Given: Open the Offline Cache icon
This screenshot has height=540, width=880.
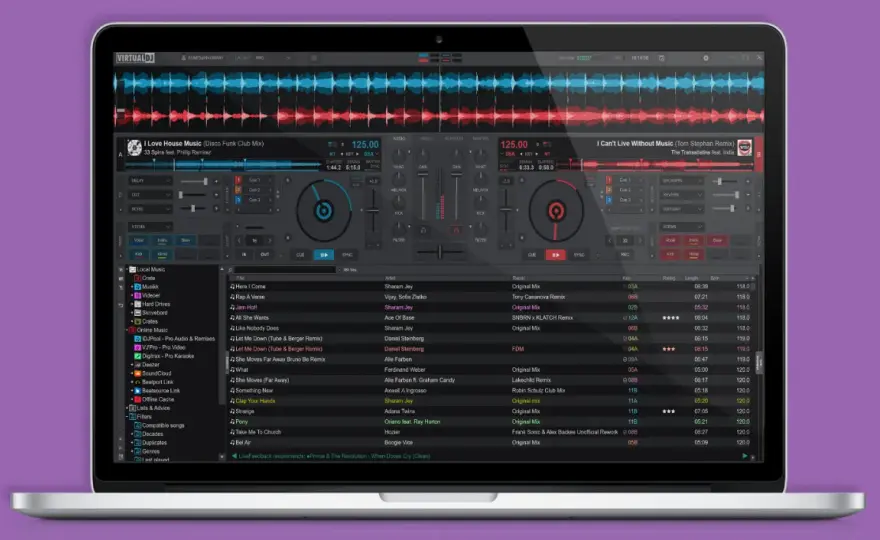Looking at the screenshot, I should [138, 400].
